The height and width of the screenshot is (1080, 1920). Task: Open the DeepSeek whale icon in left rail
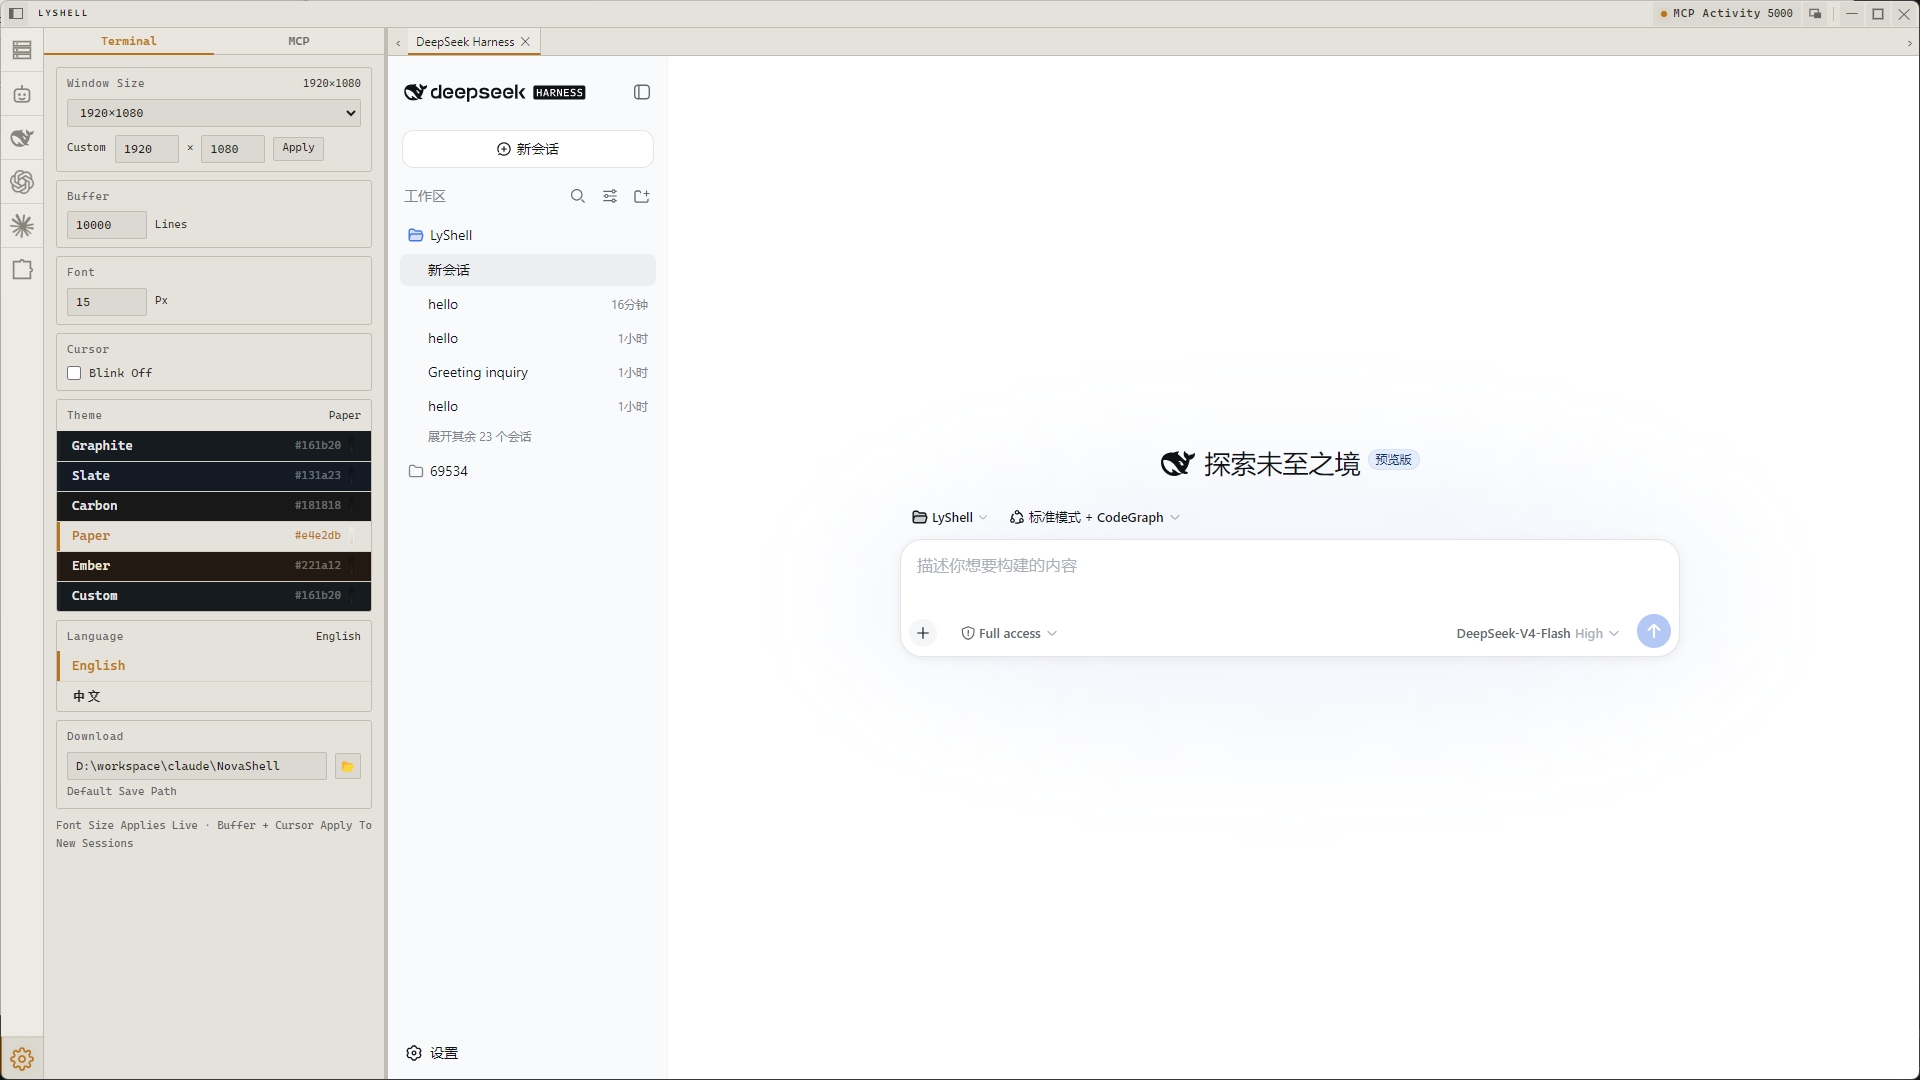[x=22, y=138]
